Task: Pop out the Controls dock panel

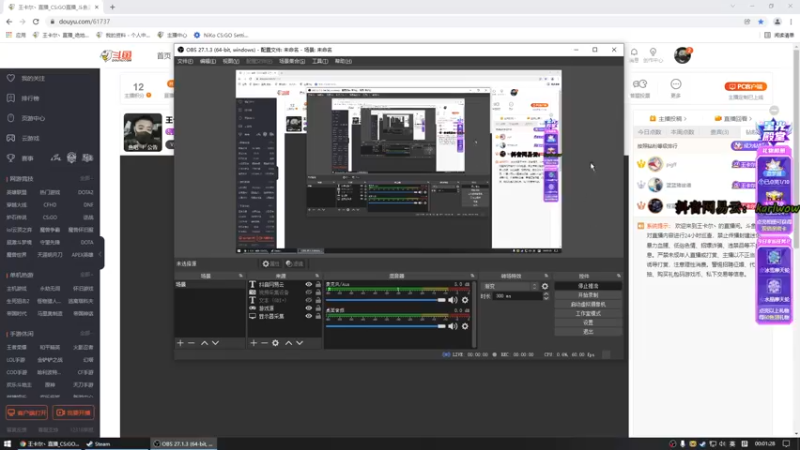Action: tap(618, 276)
